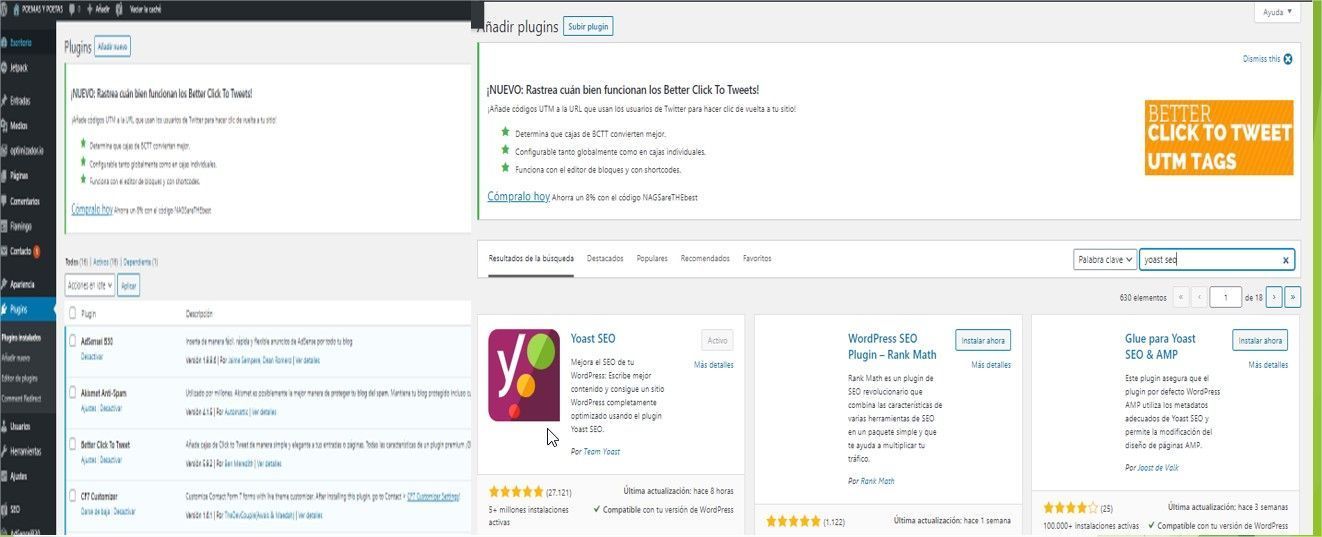Switch to the Destacados tab
The height and width of the screenshot is (537, 1322).
(x=605, y=258)
